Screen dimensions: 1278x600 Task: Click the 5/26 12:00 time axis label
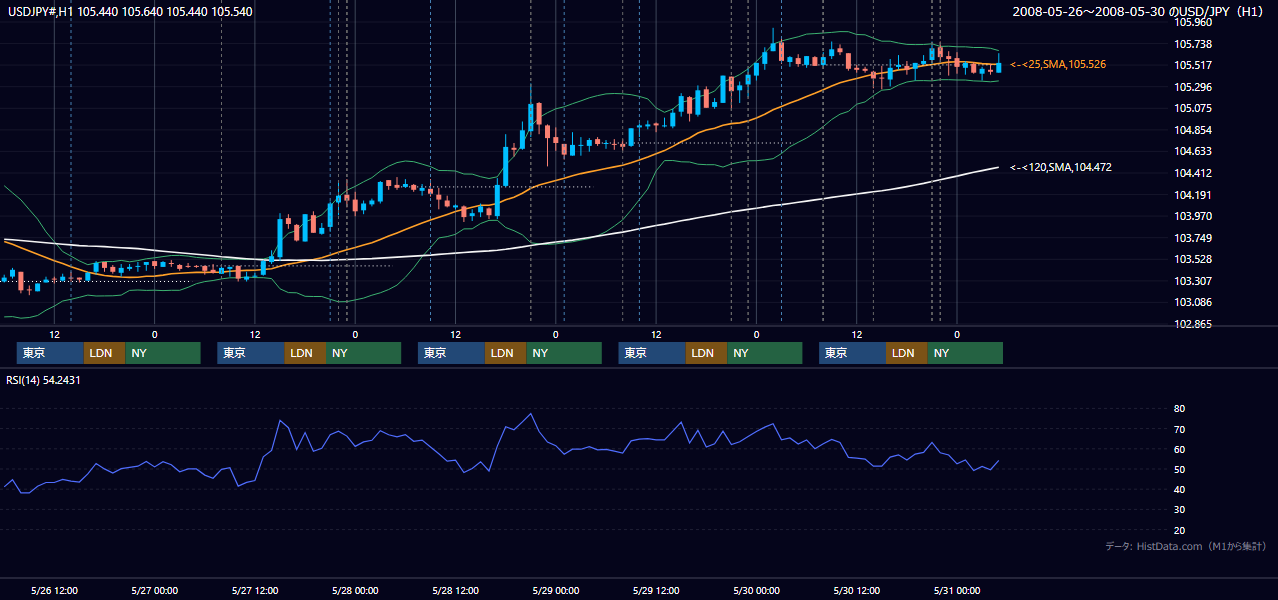click(x=54, y=590)
